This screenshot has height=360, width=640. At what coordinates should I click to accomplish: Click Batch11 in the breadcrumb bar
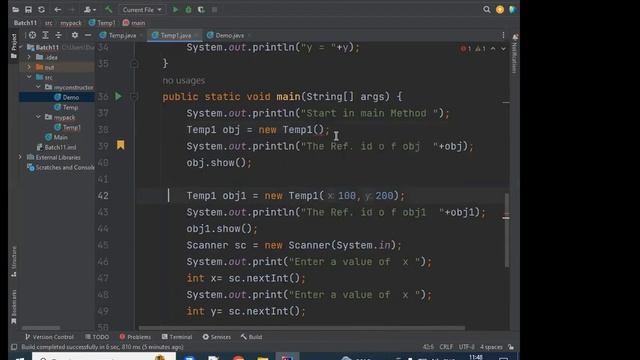[25, 23]
